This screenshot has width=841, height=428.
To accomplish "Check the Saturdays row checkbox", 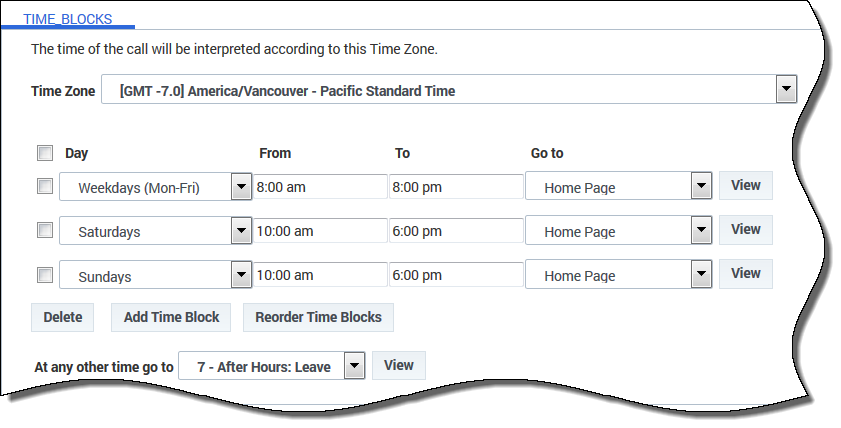I will tap(45, 230).
